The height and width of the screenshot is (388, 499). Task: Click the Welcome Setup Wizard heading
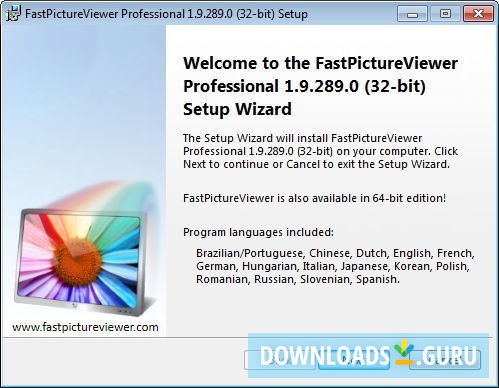[x=321, y=86]
